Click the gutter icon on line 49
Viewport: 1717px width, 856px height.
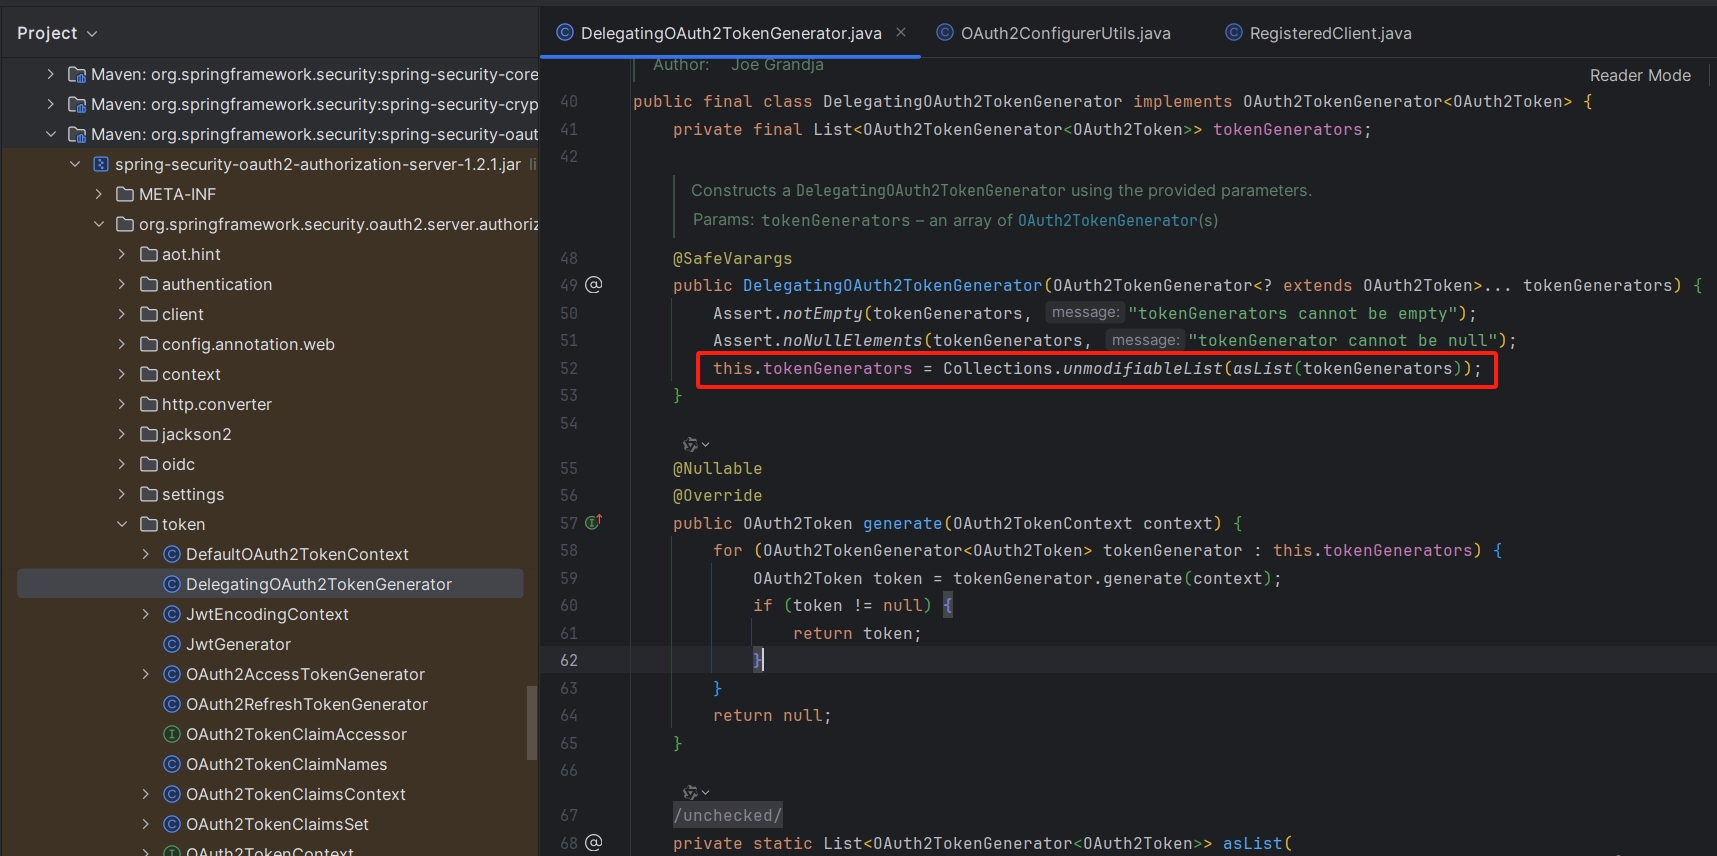(593, 285)
